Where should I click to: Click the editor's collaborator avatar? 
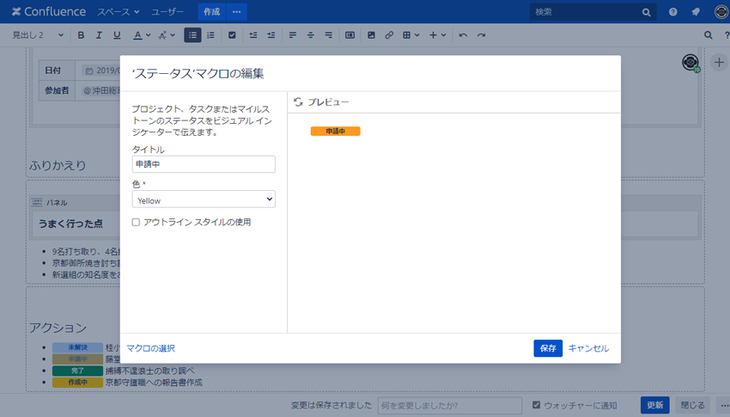click(x=690, y=62)
